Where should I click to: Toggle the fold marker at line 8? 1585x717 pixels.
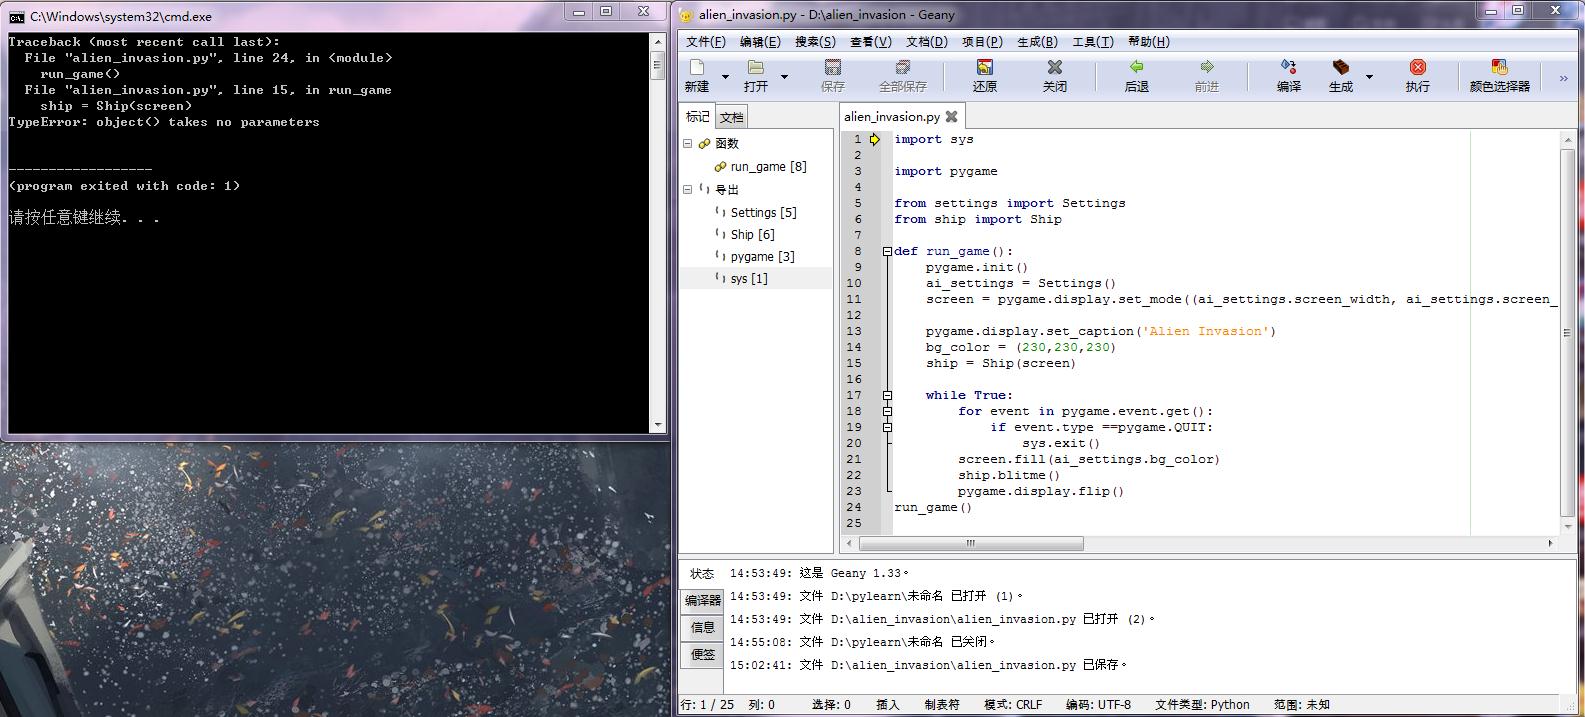tap(887, 252)
